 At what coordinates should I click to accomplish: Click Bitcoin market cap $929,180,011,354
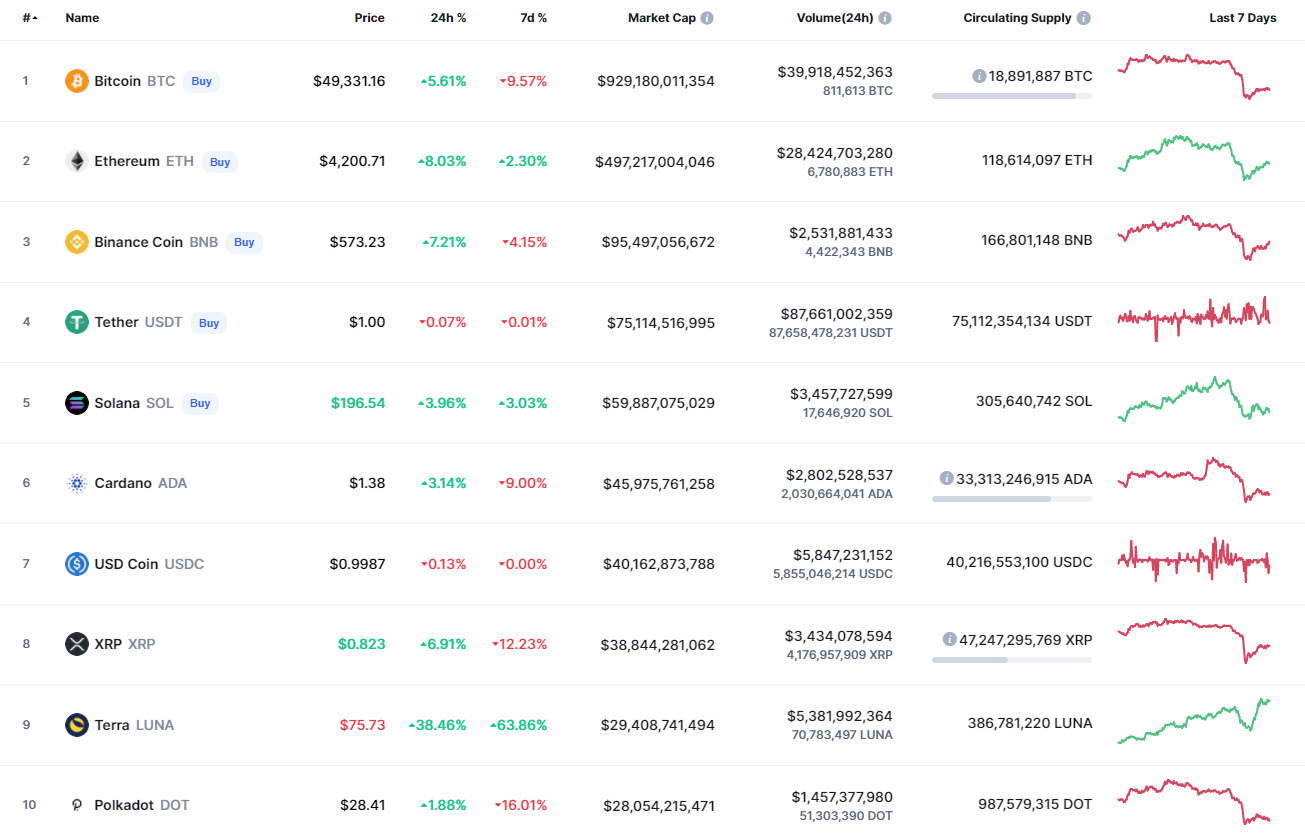click(656, 81)
